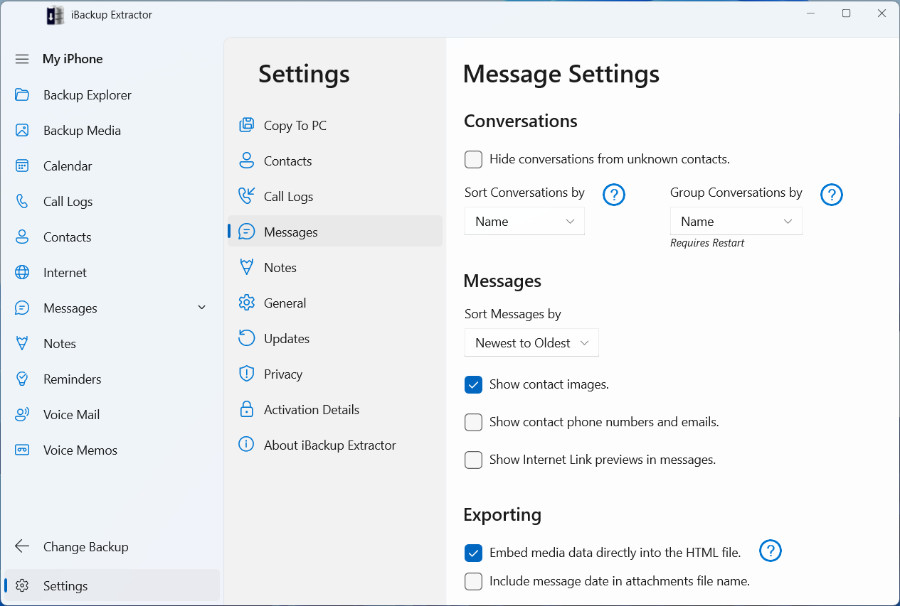Select Messages in the Settings list
Screen dimensions: 900x606
[335, 232]
